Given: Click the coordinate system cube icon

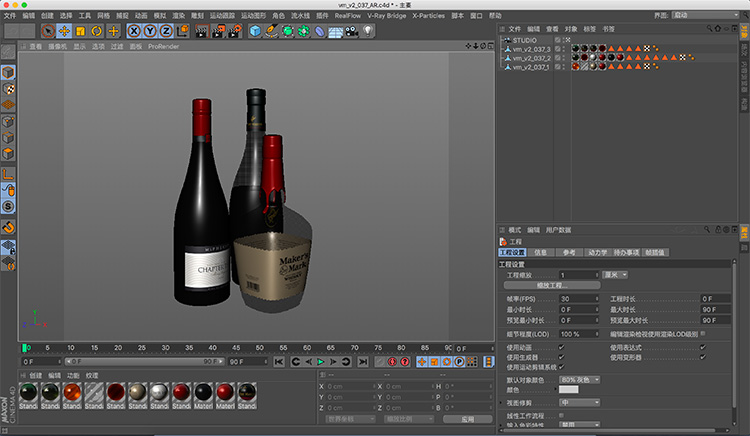Looking at the screenshot, I should click(x=183, y=31).
